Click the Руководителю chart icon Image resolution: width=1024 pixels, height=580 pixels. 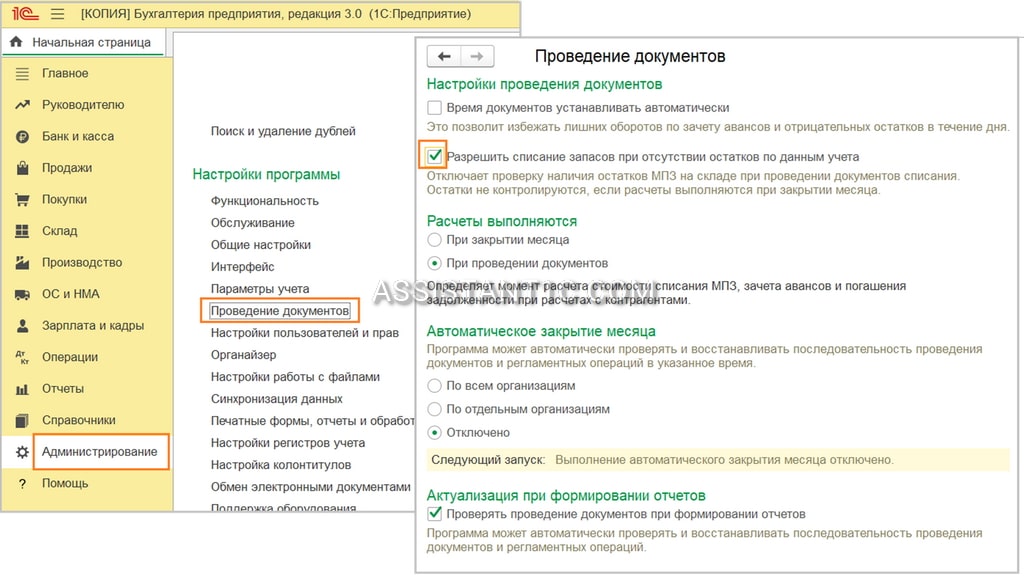22,105
